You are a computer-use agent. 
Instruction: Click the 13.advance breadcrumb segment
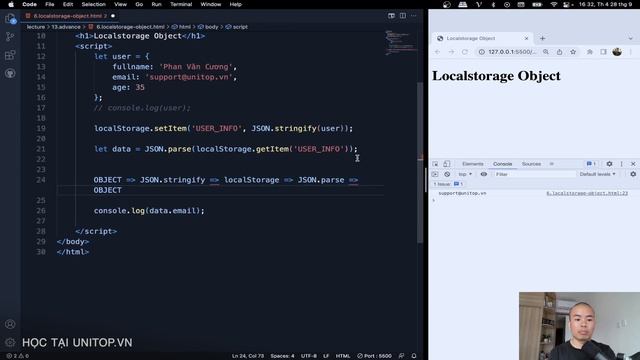[x=66, y=27]
